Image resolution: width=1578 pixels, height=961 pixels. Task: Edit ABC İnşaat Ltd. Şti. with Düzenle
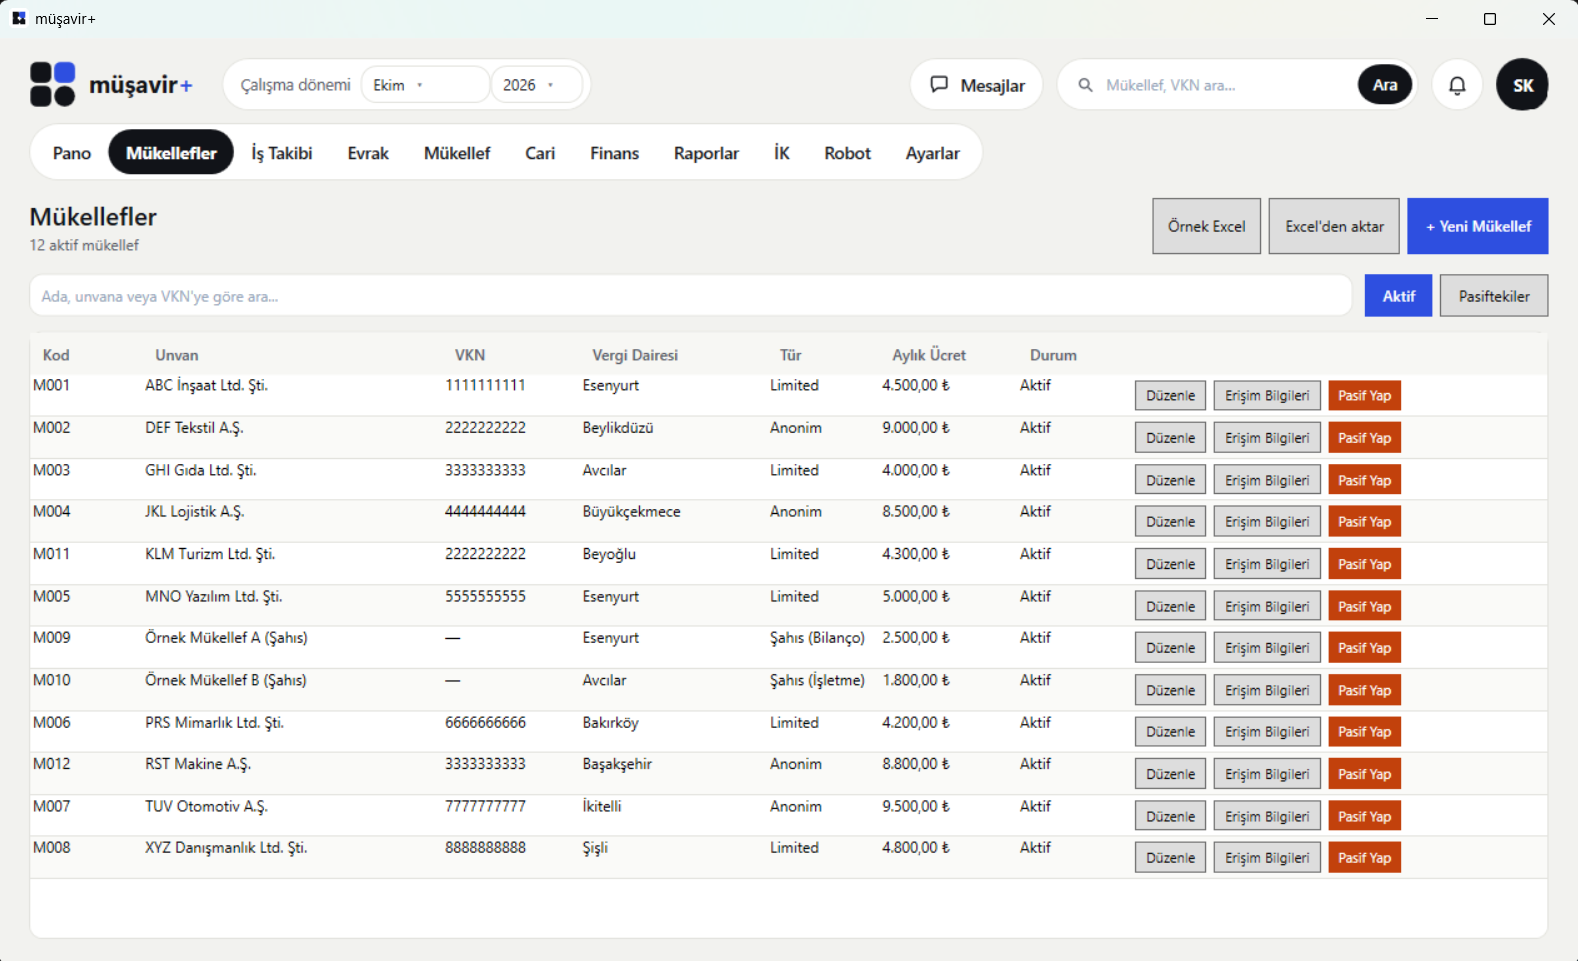click(x=1170, y=396)
